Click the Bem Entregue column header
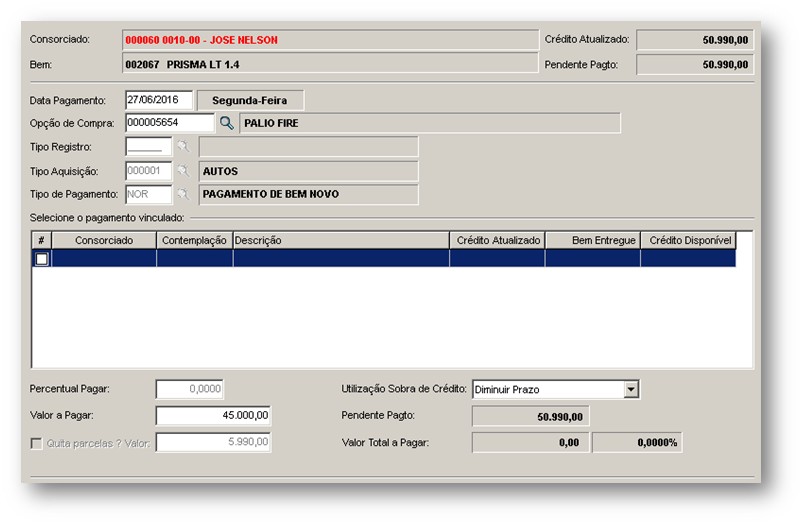Screen dimensions: 803x525 click(x=593, y=240)
